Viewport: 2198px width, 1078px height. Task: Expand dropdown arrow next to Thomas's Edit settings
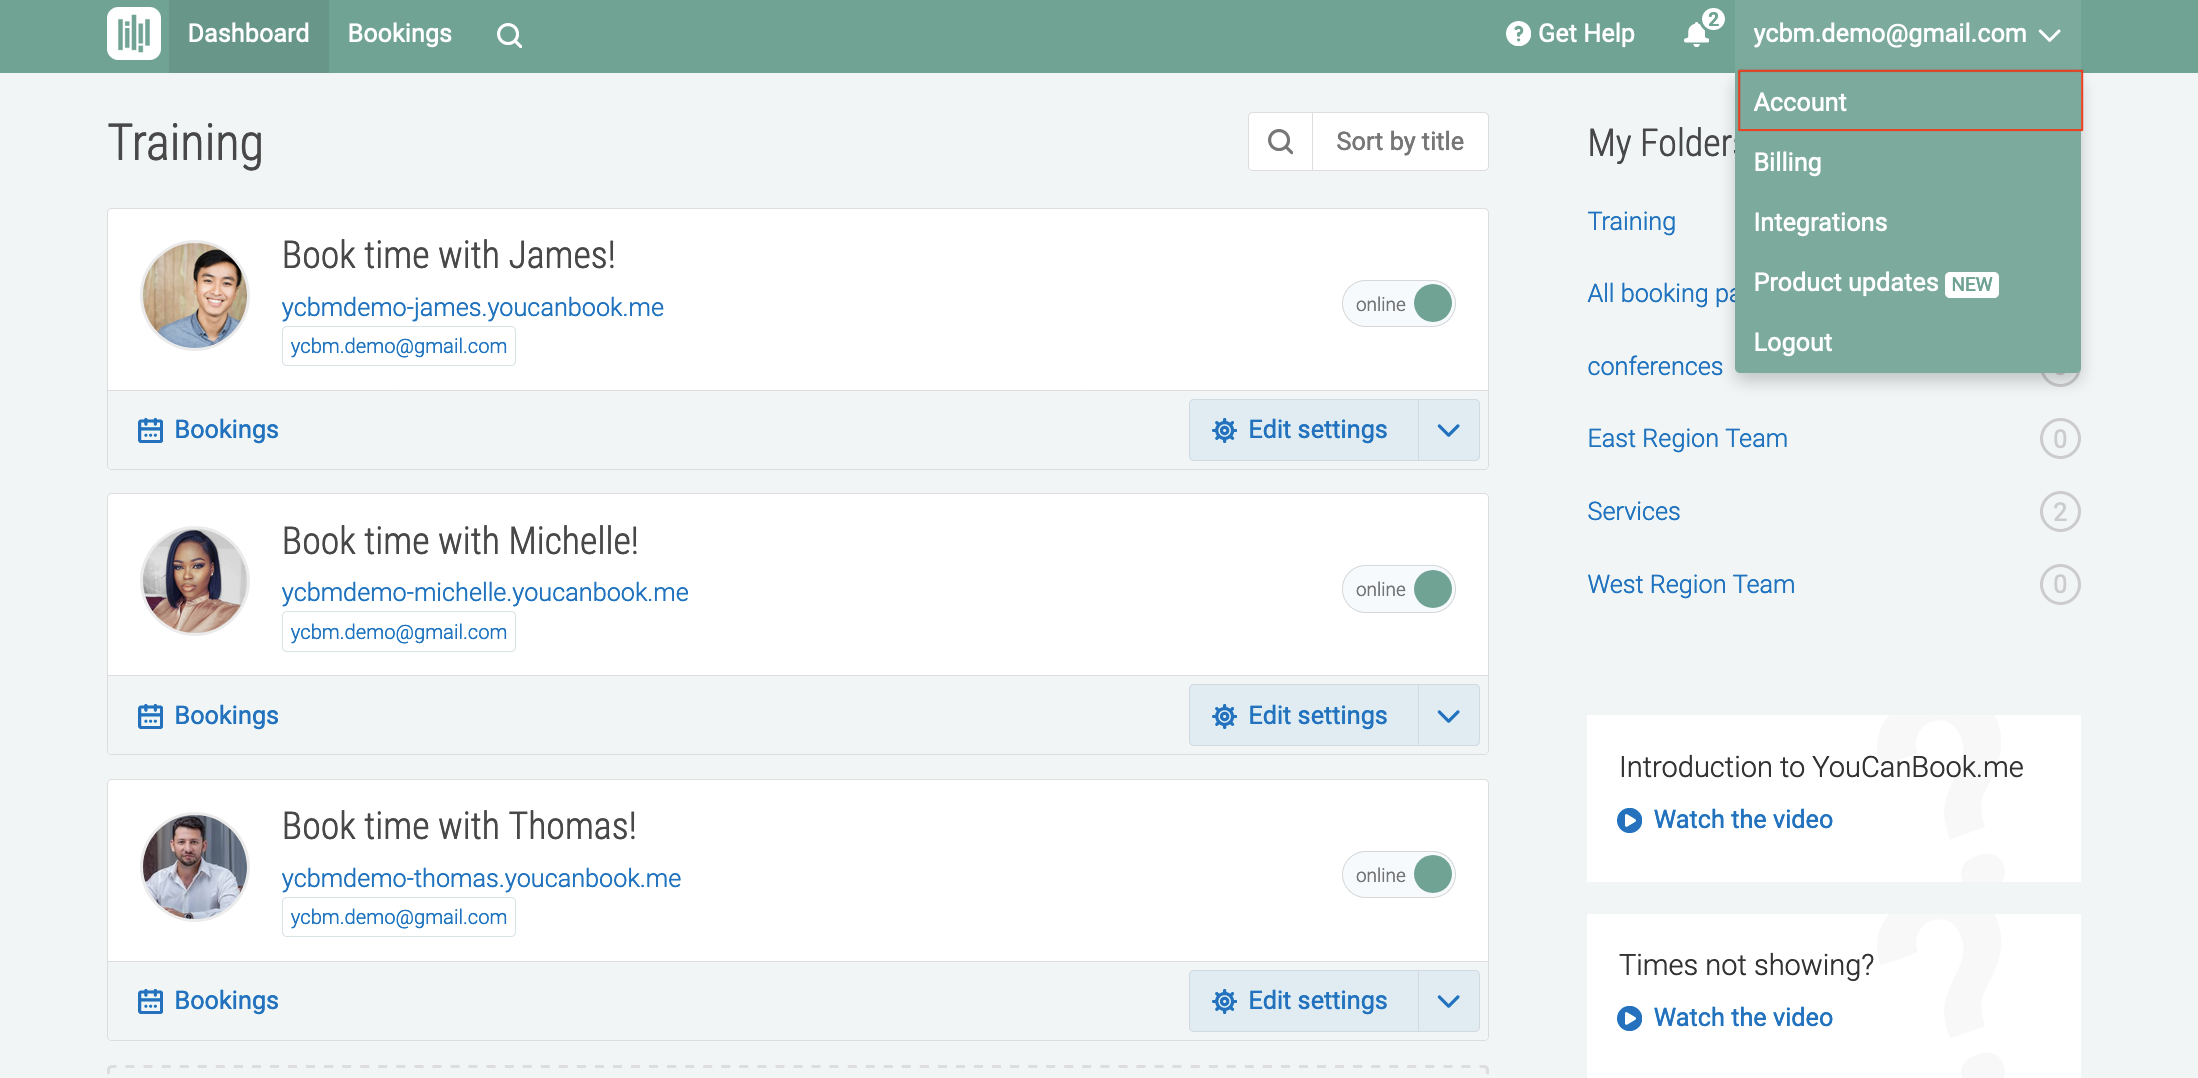point(1449,1001)
